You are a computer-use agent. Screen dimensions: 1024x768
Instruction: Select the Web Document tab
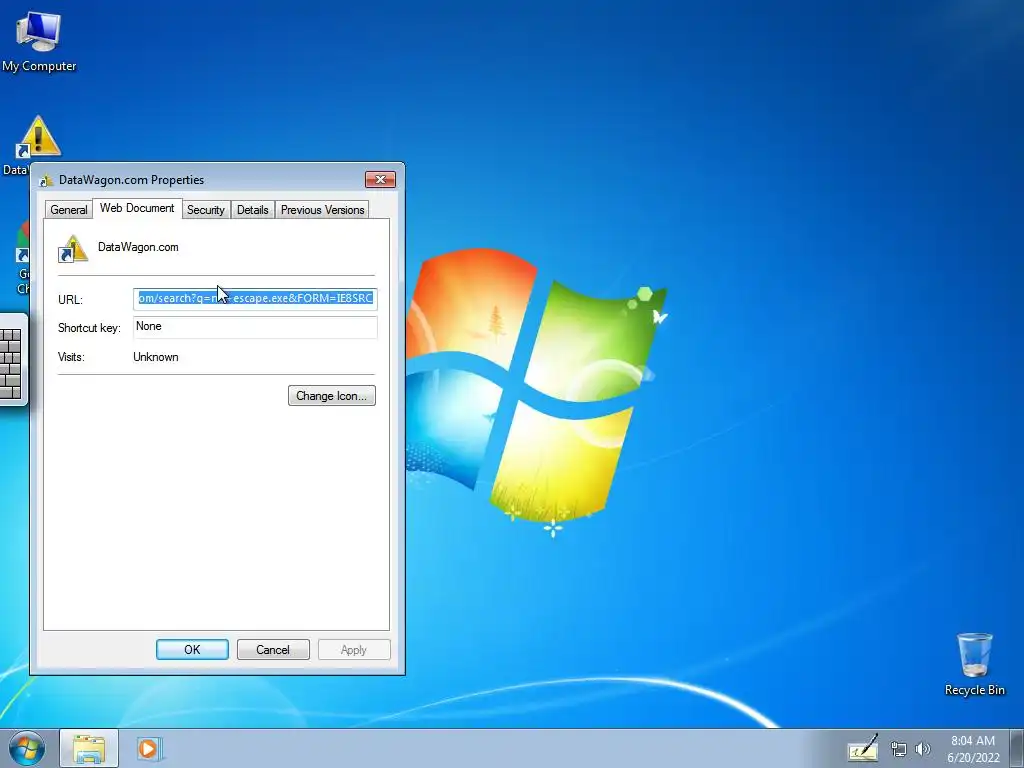point(137,208)
